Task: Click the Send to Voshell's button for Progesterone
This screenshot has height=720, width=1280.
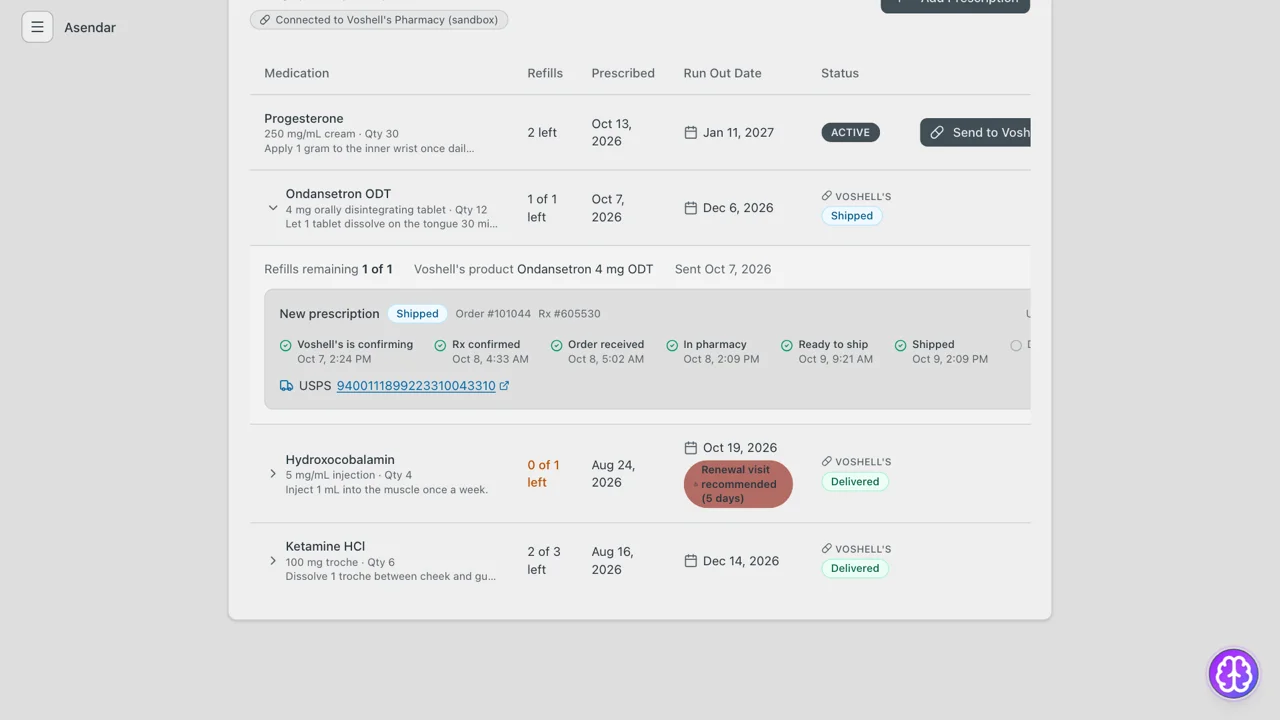Action: [x=975, y=132]
